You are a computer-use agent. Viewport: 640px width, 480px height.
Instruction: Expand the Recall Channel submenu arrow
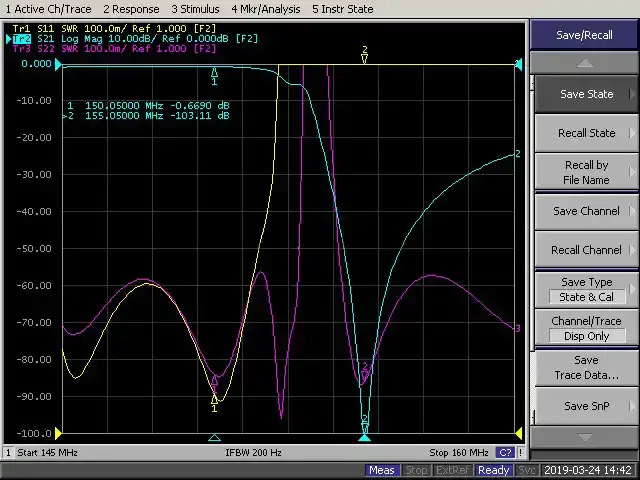pyautogui.click(x=632, y=250)
